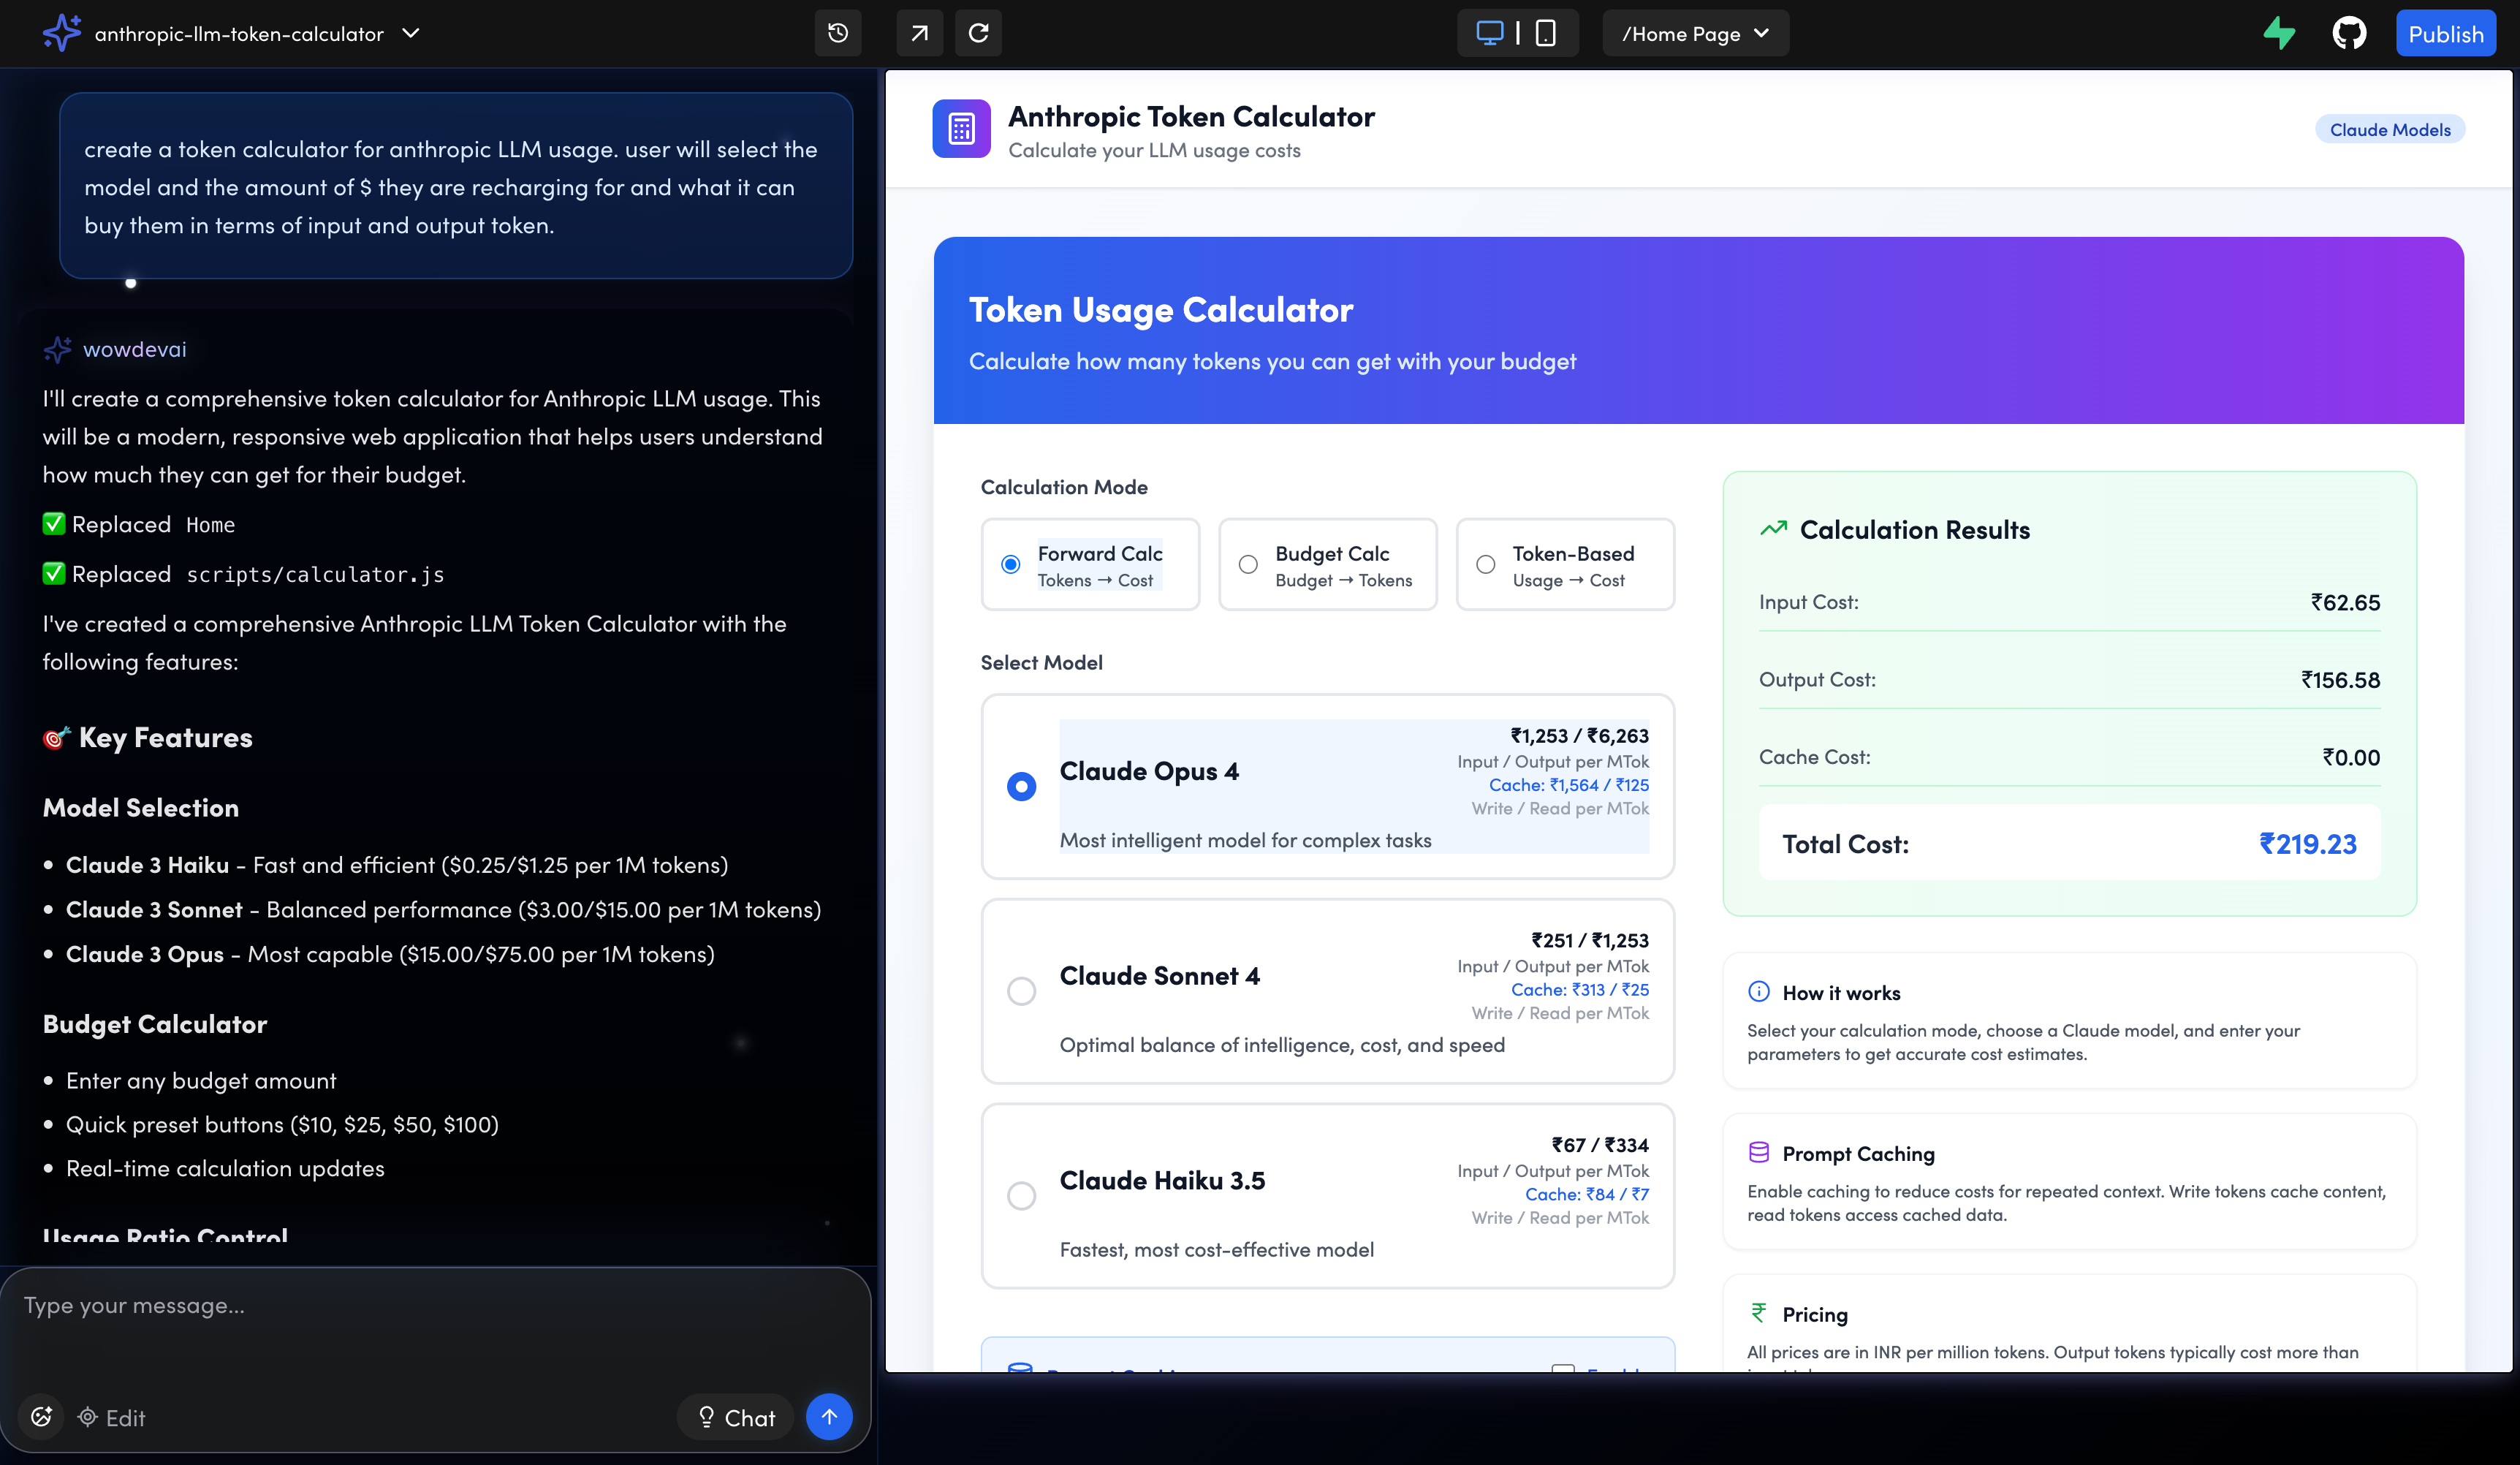
Task: Click the Output Cost ₹156.58 value
Action: tap(2340, 680)
